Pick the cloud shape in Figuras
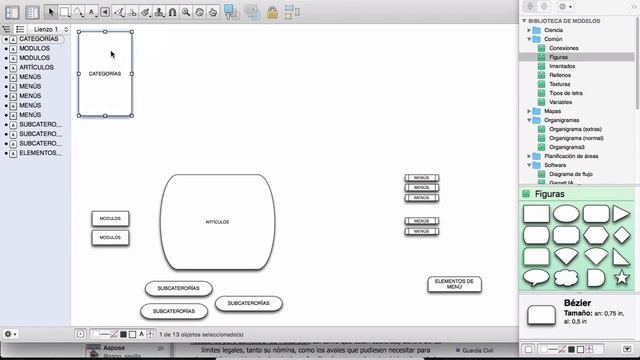 tap(566, 278)
